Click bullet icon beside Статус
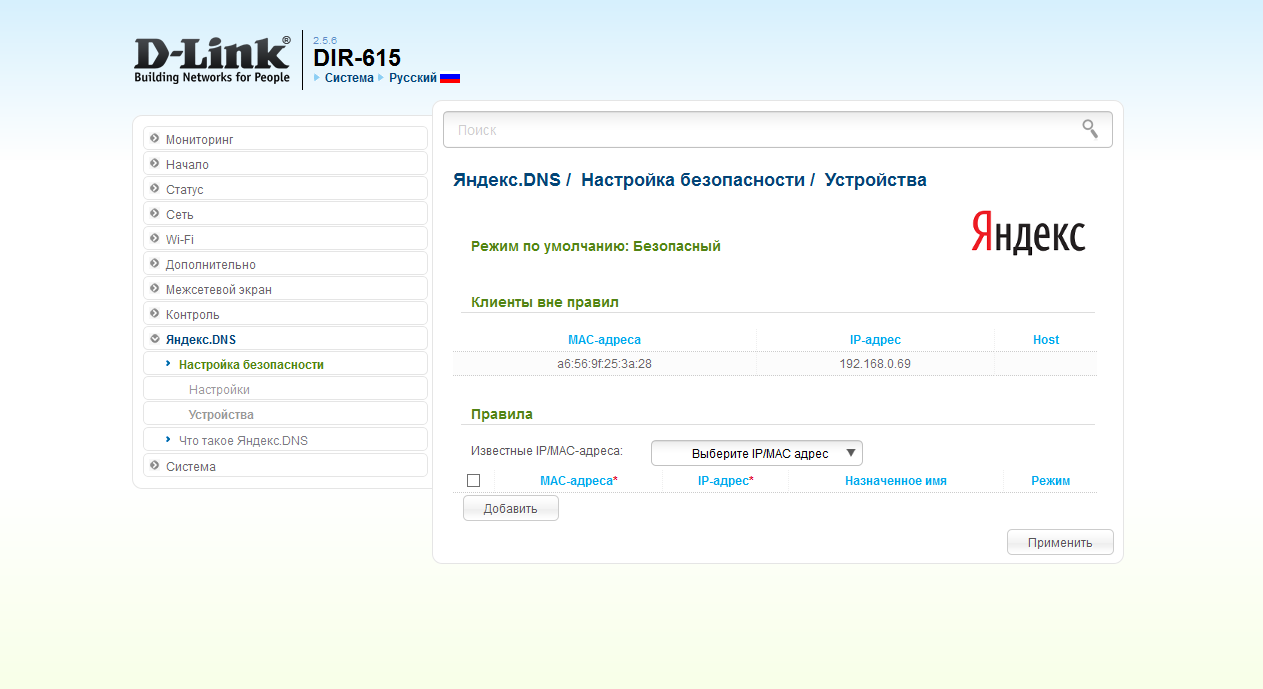The height and width of the screenshot is (689, 1263). [155, 189]
